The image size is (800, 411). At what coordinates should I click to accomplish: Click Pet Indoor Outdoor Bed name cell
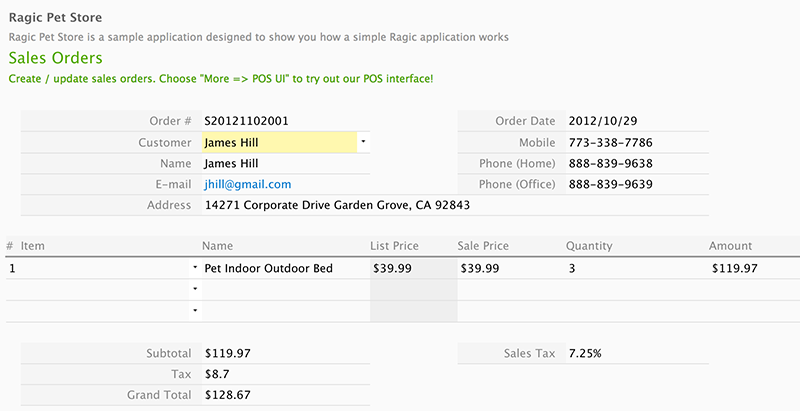[x=268, y=268]
